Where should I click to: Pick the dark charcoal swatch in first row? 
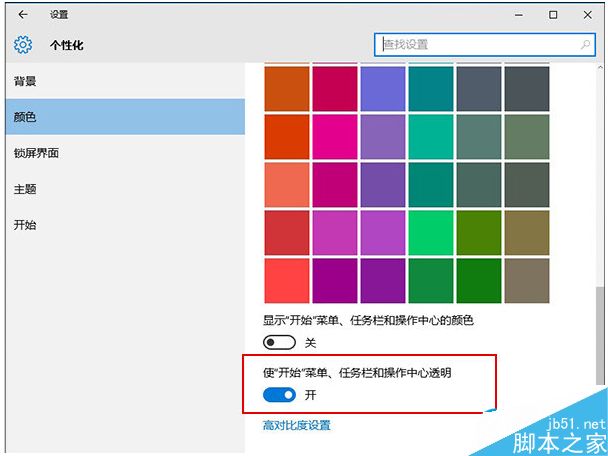click(x=527, y=89)
